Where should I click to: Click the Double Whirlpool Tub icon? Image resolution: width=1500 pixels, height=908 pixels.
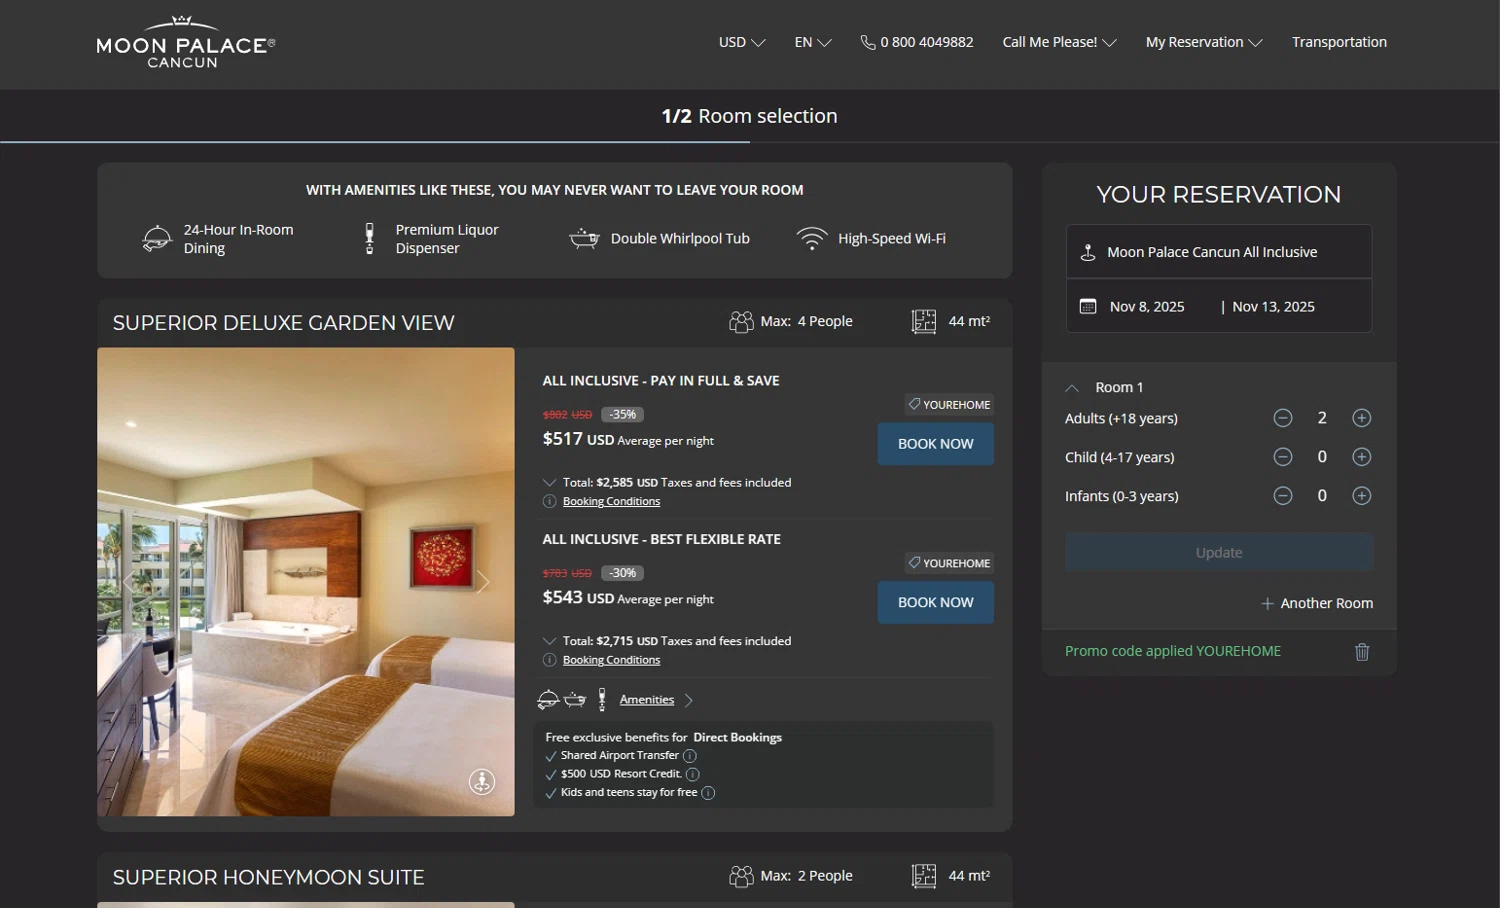tap(584, 239)
